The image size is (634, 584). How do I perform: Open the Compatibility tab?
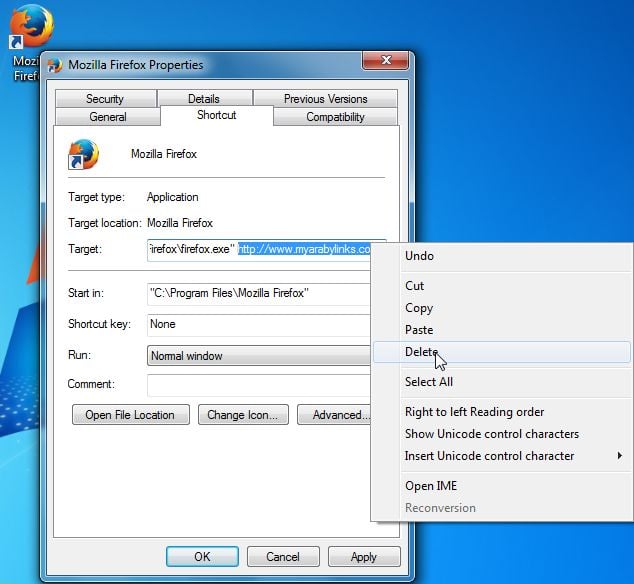335,117
